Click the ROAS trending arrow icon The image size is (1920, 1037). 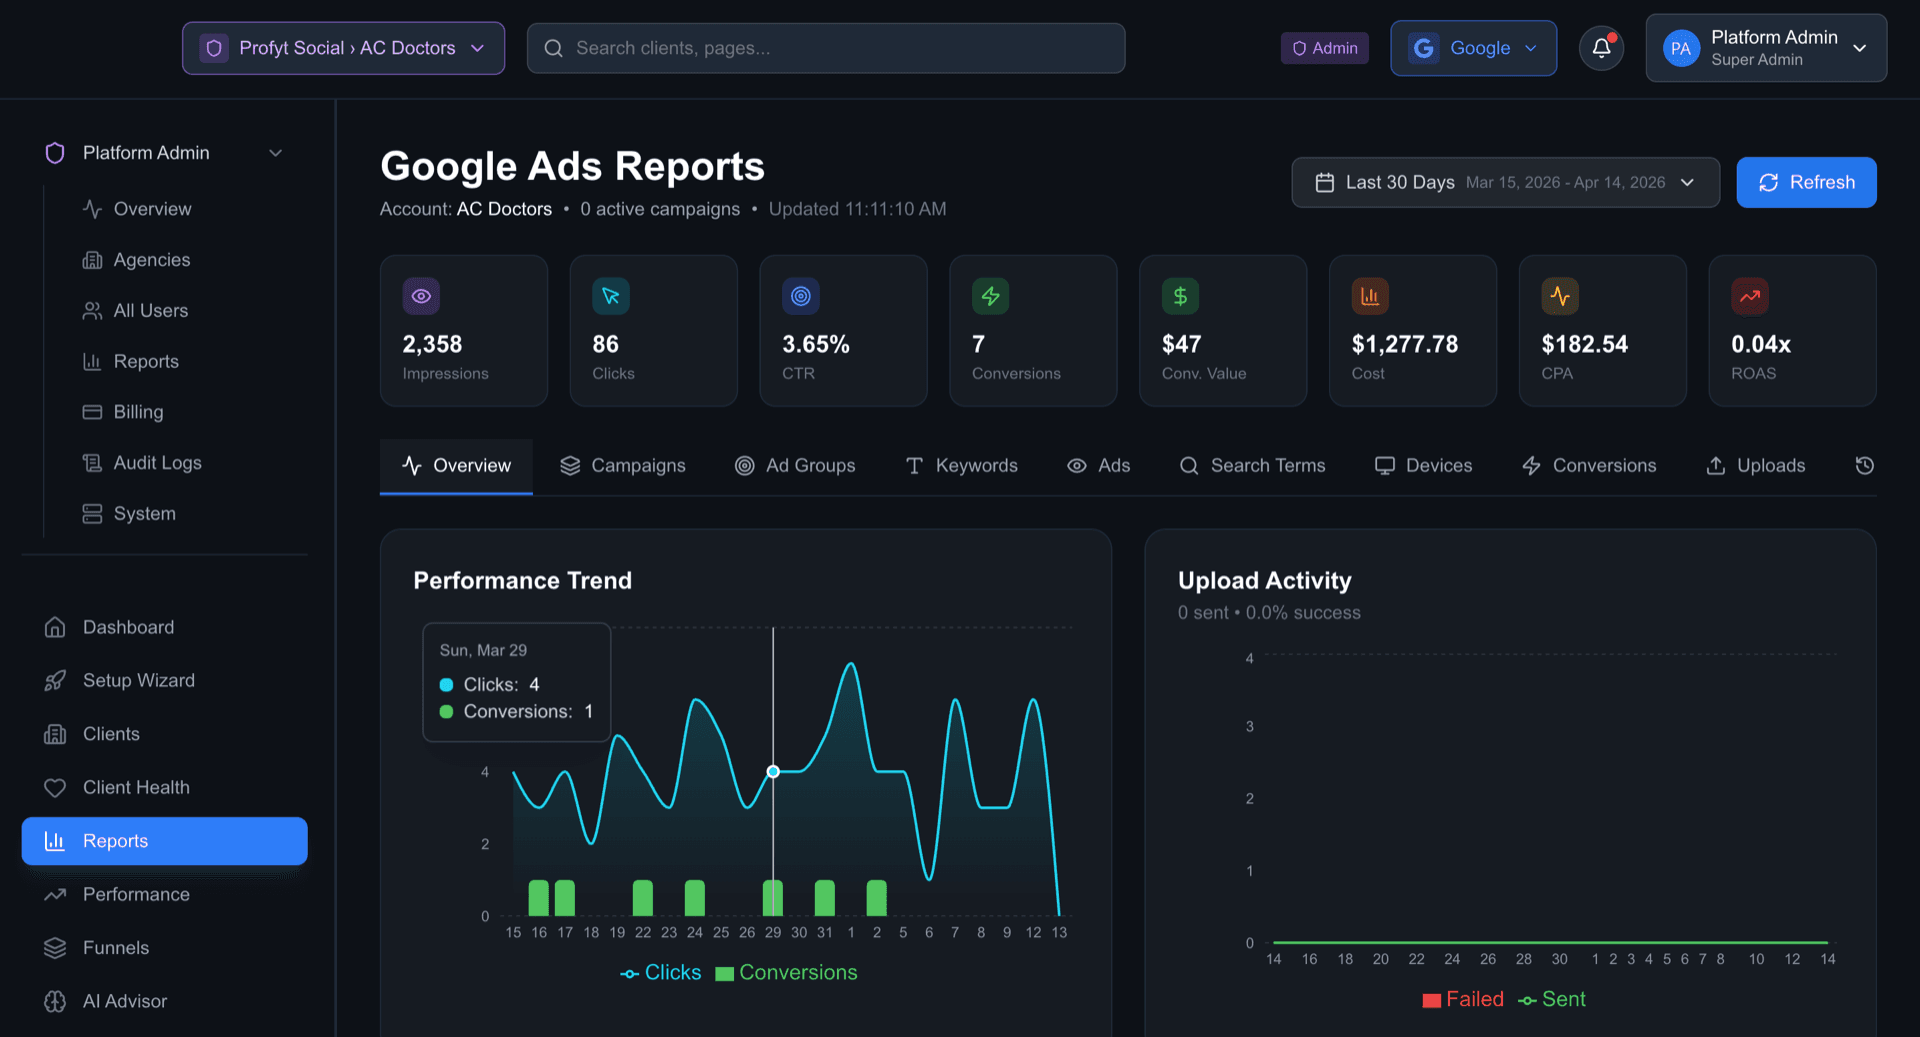(1750, 296)
